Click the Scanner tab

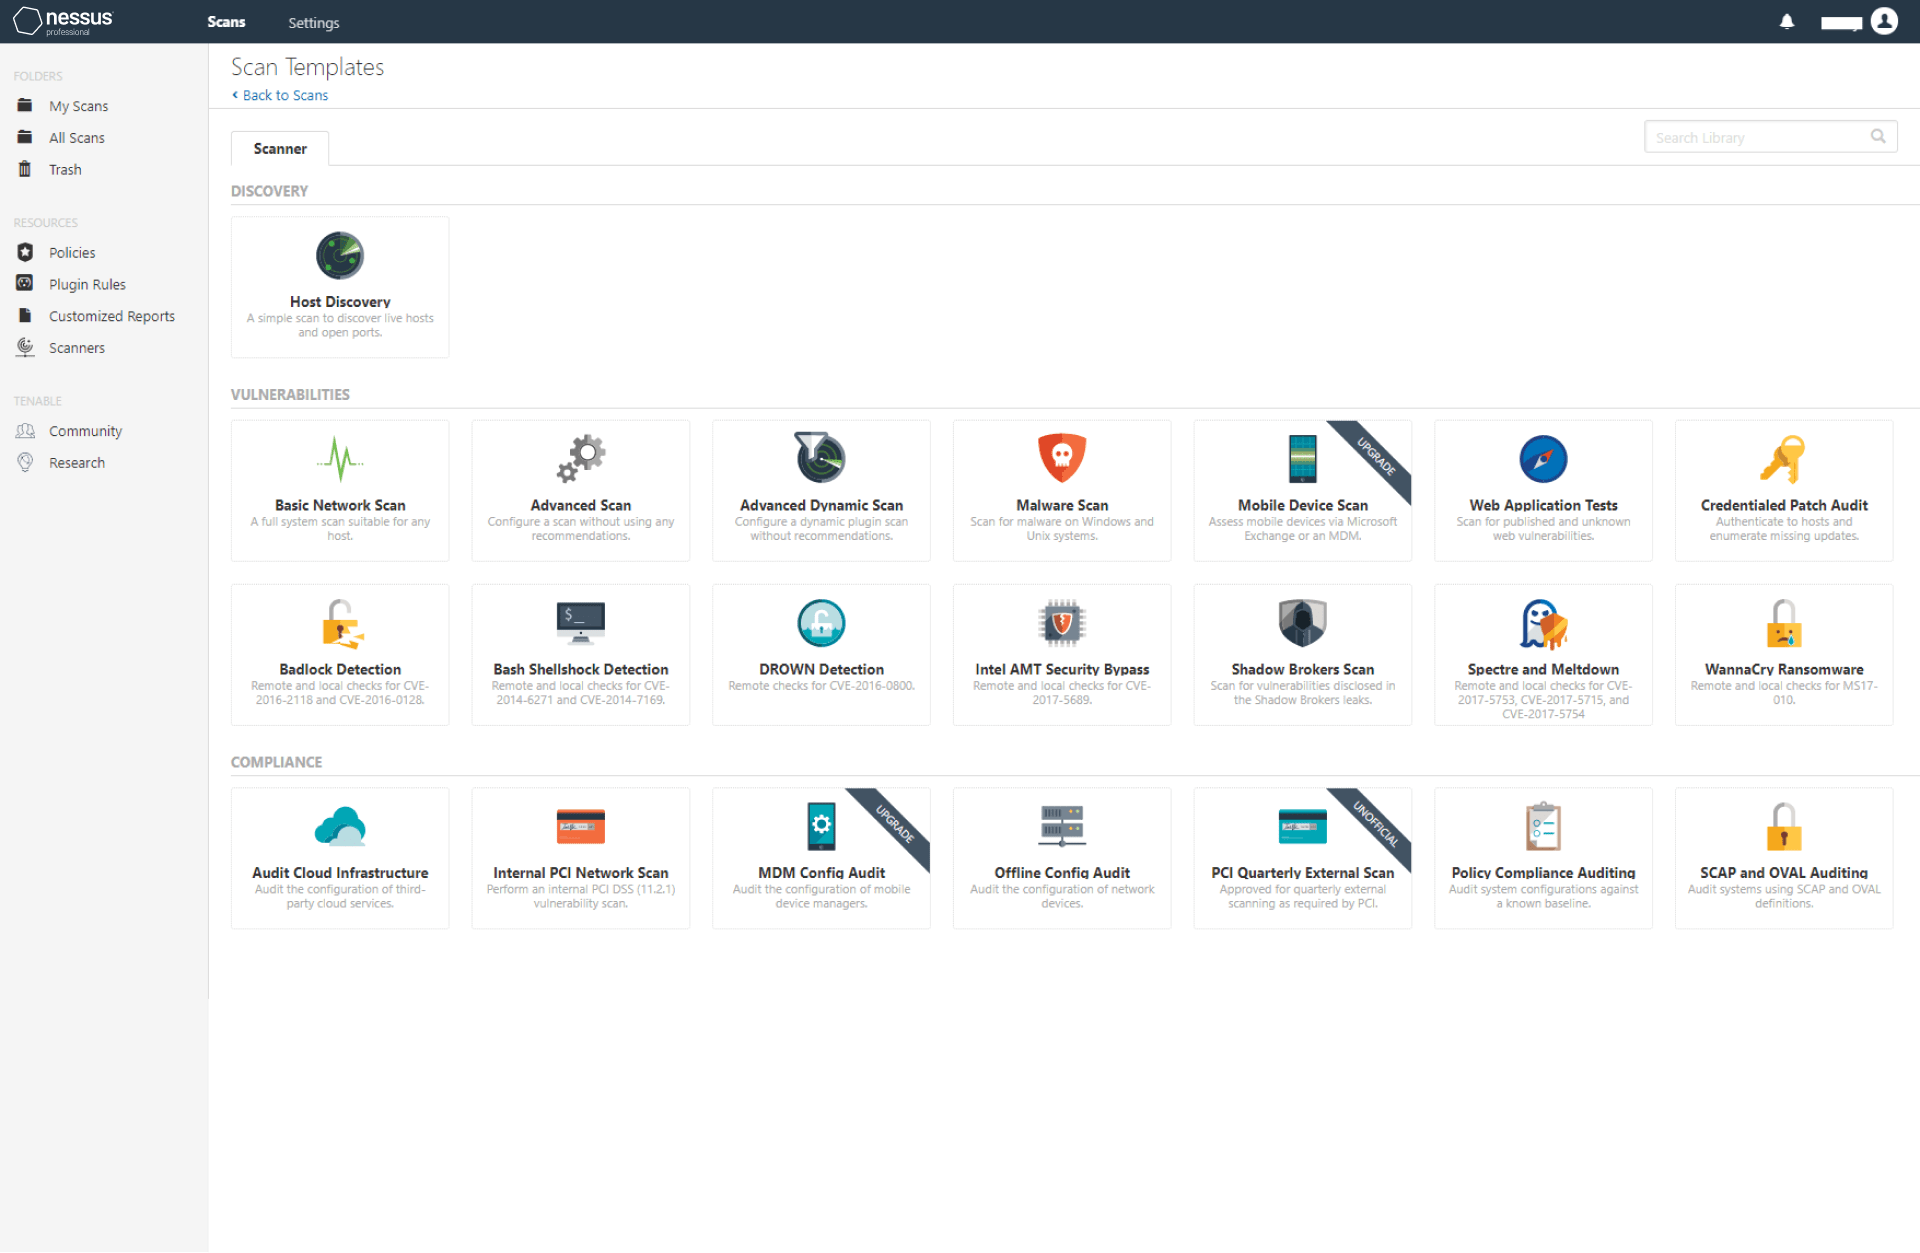click(x=277, y=148)
